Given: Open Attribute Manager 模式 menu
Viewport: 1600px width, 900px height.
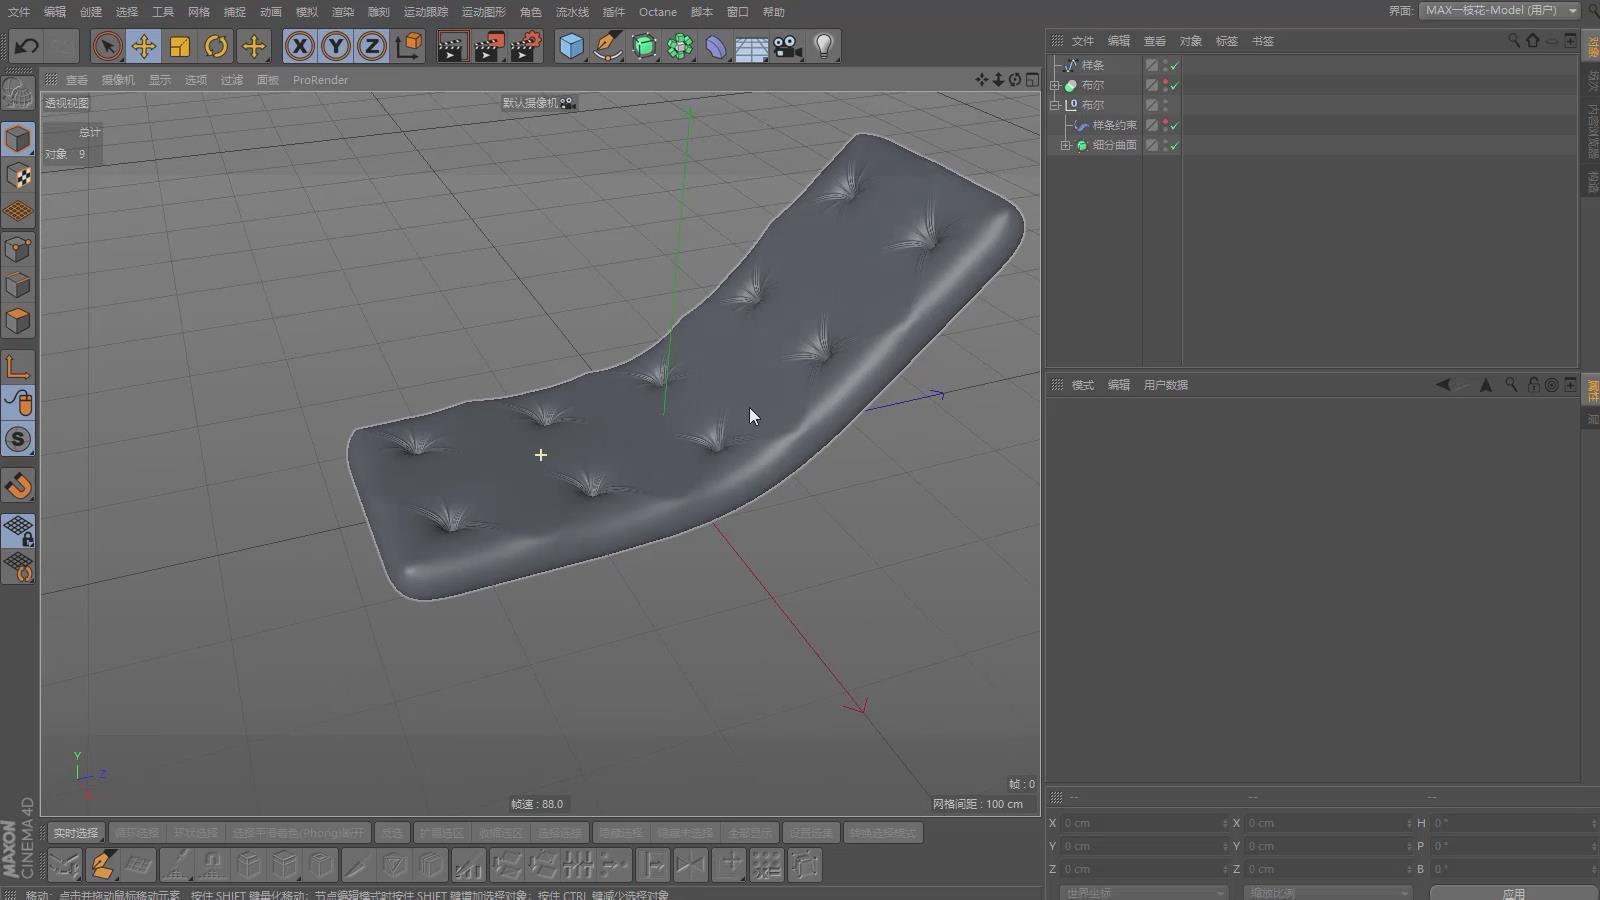Looking at the screenshot, I should [1083, 385].
